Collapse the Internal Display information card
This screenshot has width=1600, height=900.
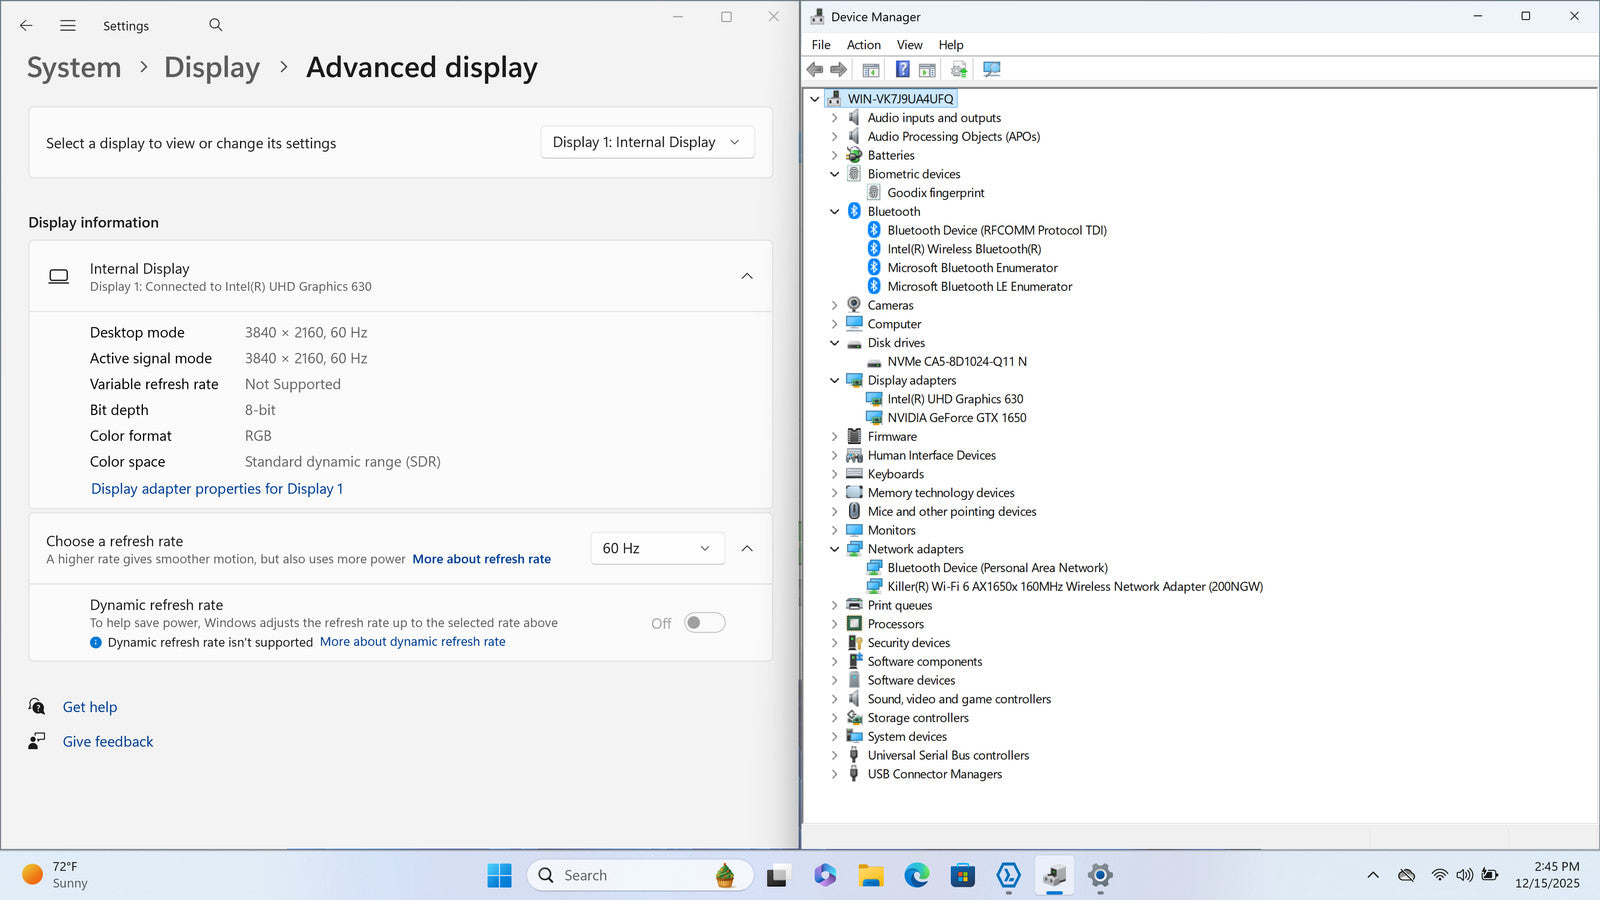[747, 276]
